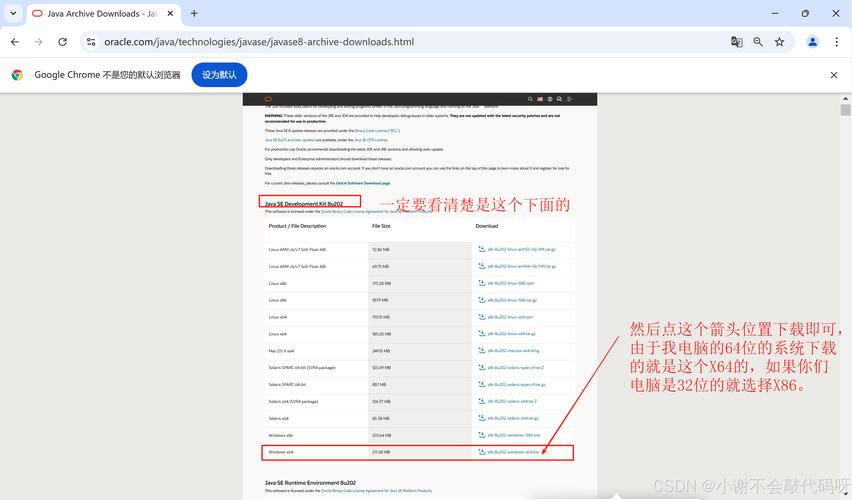Screen dimensions: 852x500
Task: Click the scrollbar up arrow
Action: coord(845,98)
